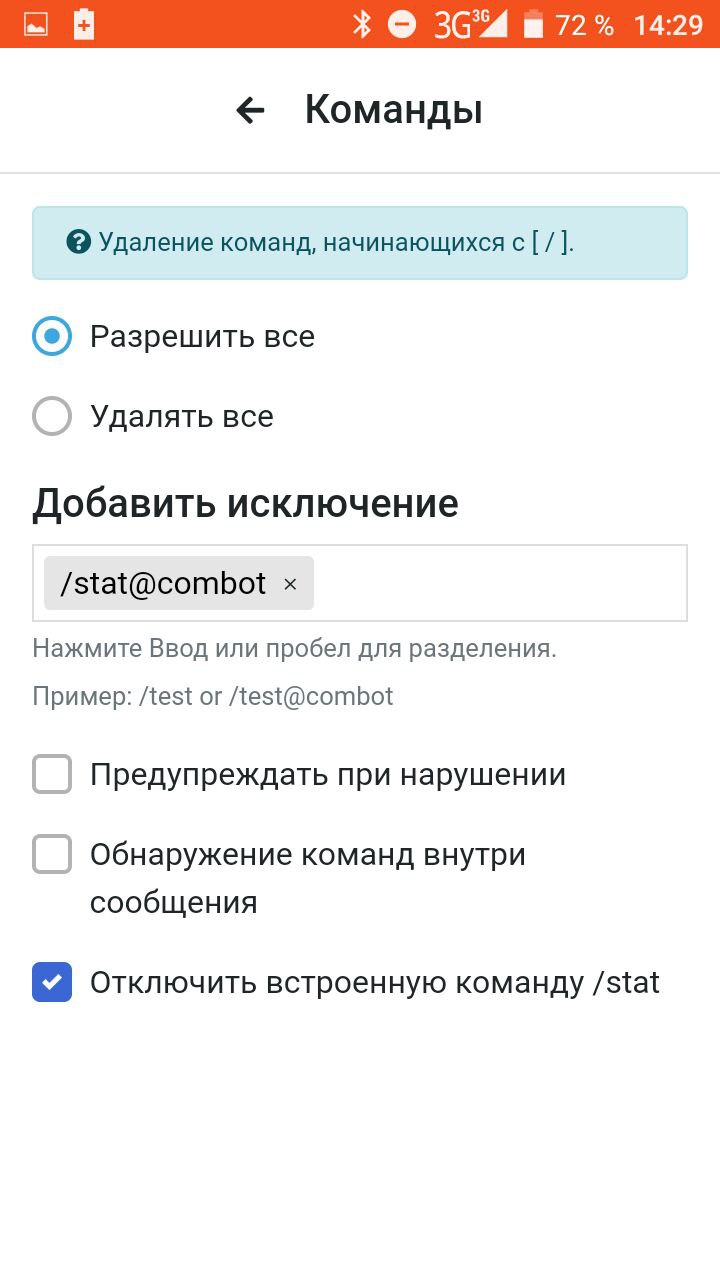Tap the do-not-disturb status icon
This screenshot has width=720, height=1280.
[x=402, y=24]
